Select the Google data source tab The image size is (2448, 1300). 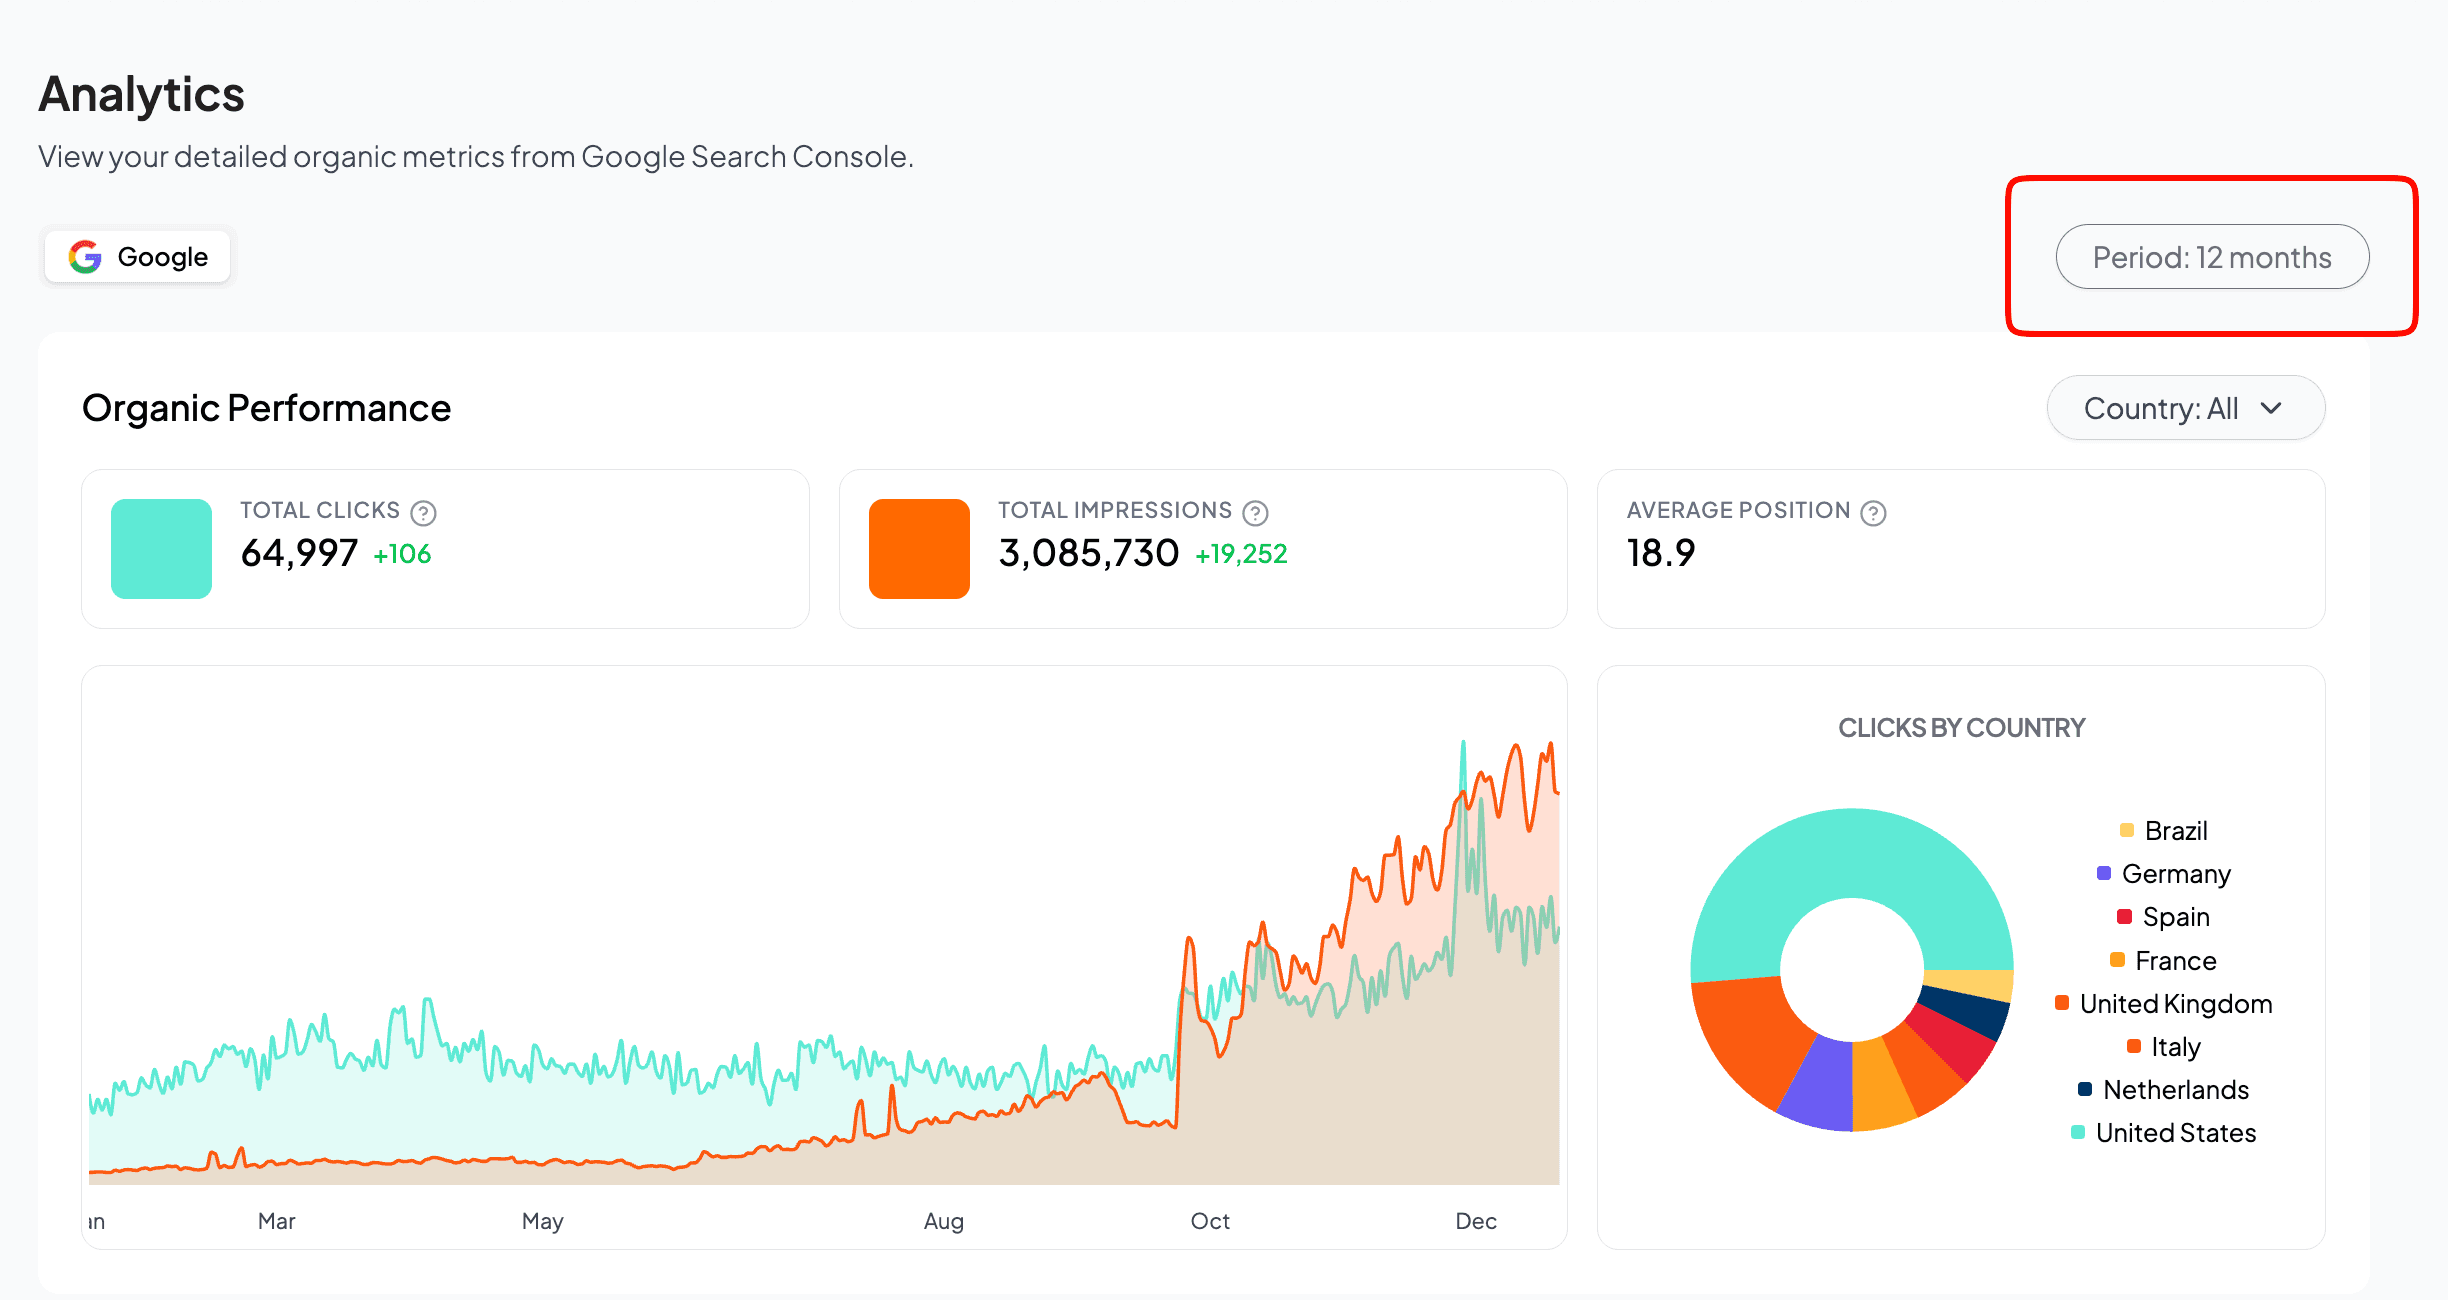137,256
